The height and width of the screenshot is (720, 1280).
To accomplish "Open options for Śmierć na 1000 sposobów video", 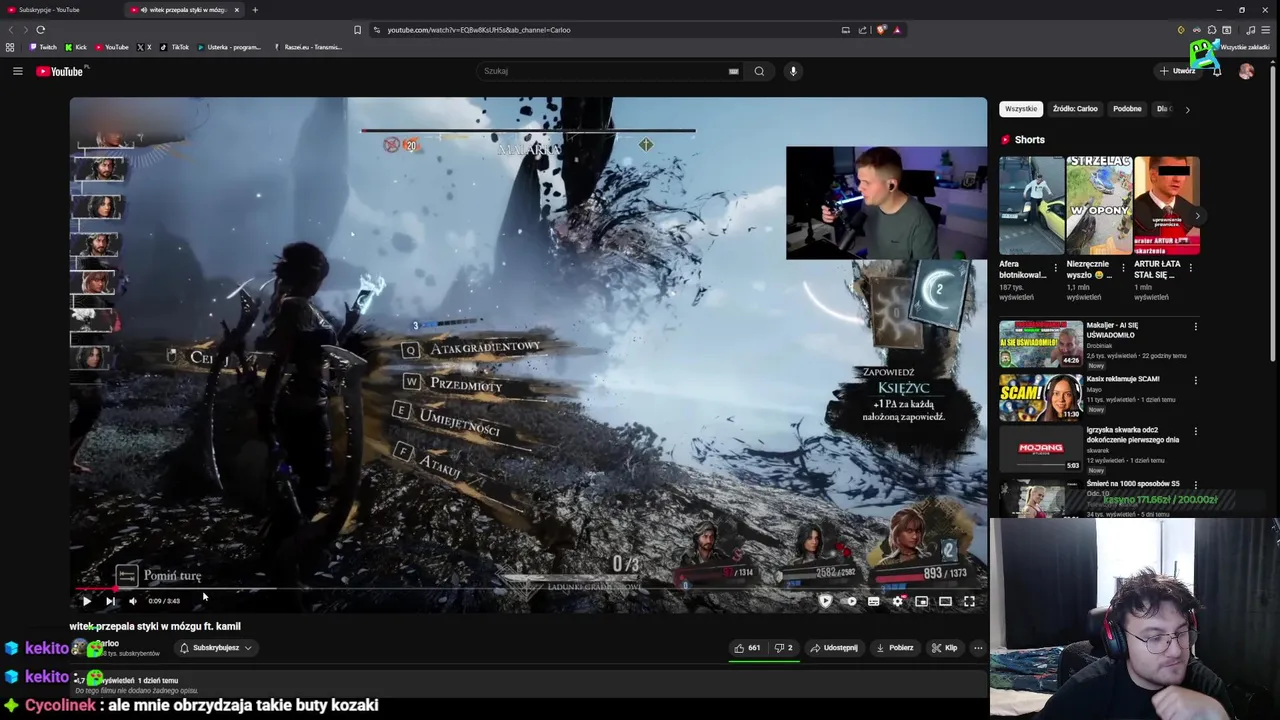I will pos(1195,485).
